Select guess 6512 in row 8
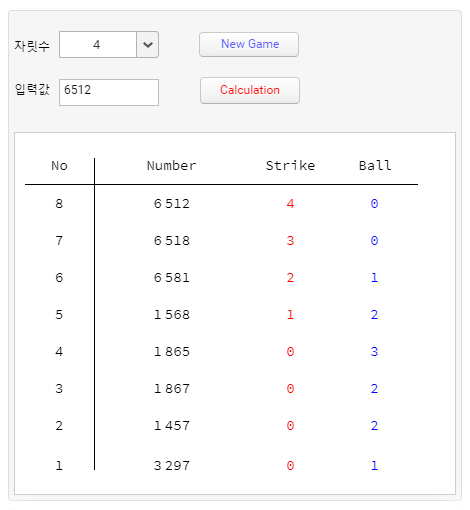Image resolution: width=470 pixels, height=510 pixels. 172,204
